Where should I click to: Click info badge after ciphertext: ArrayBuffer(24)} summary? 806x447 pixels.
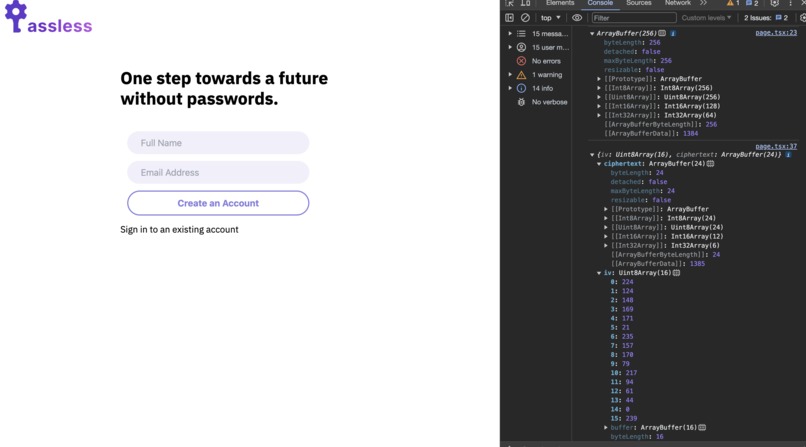click(788, 155)
